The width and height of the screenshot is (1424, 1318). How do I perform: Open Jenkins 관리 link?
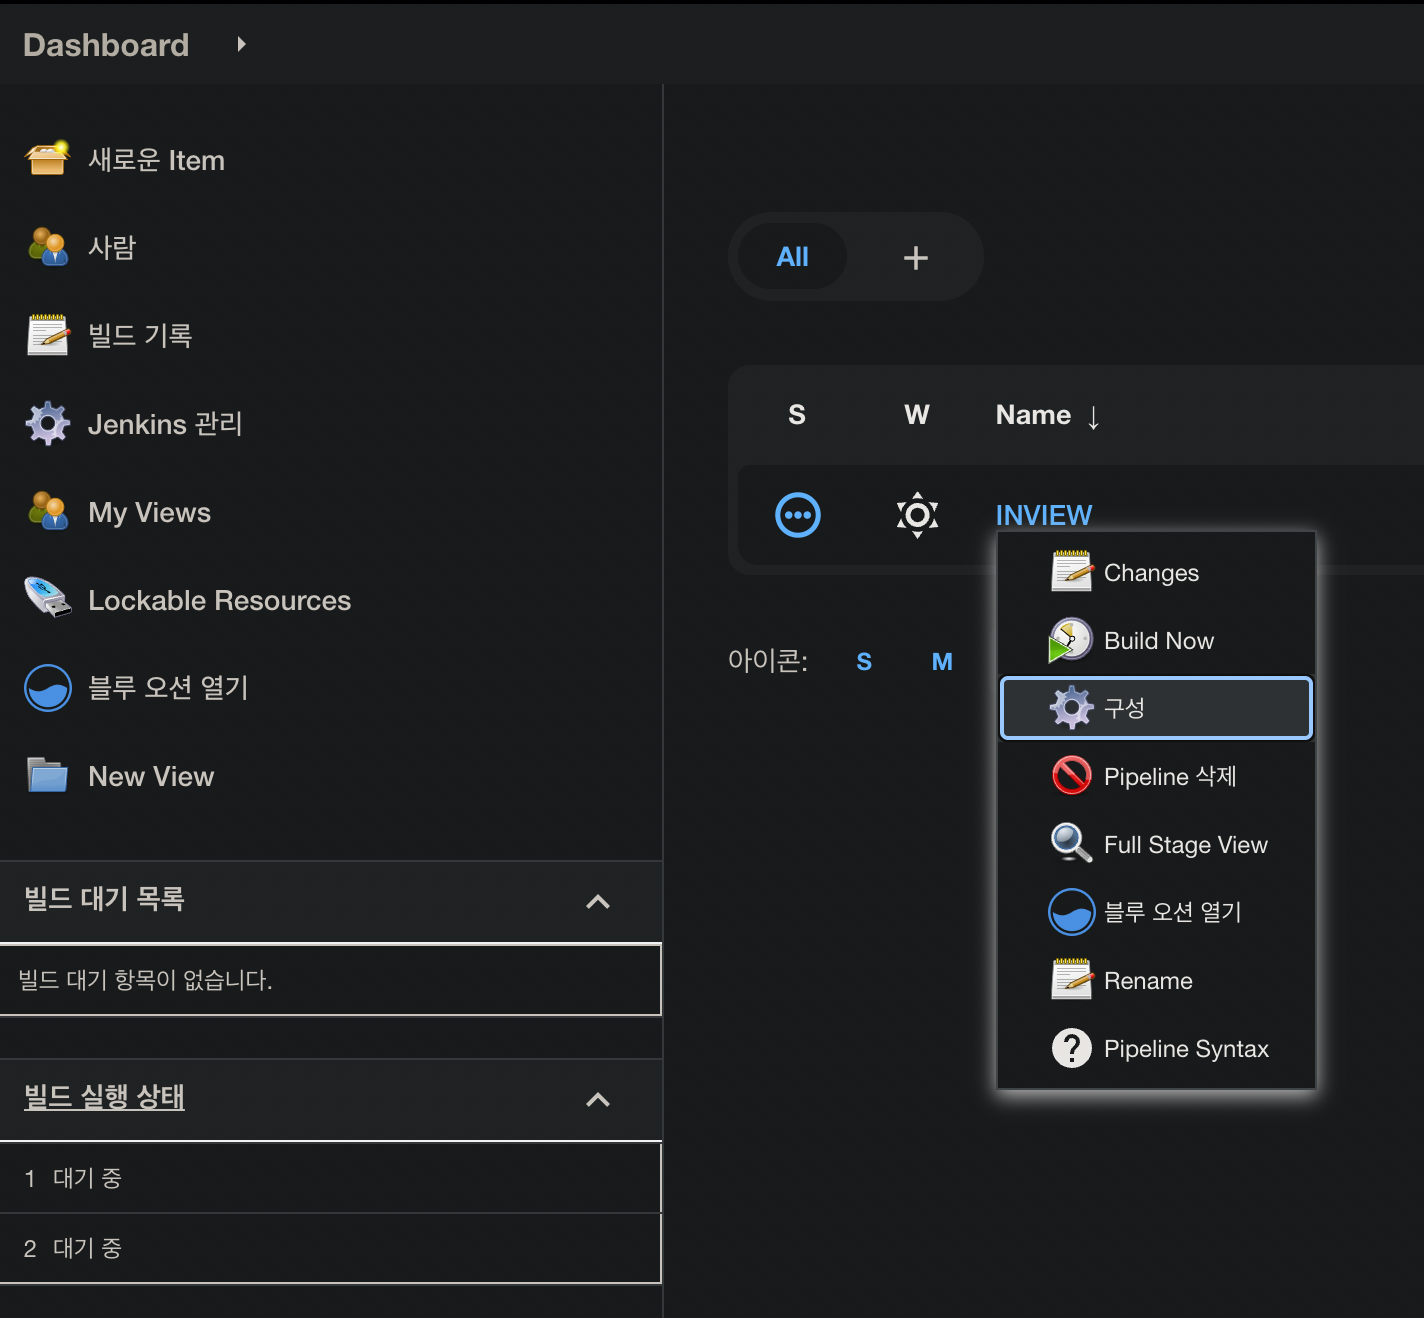(165, 424)
